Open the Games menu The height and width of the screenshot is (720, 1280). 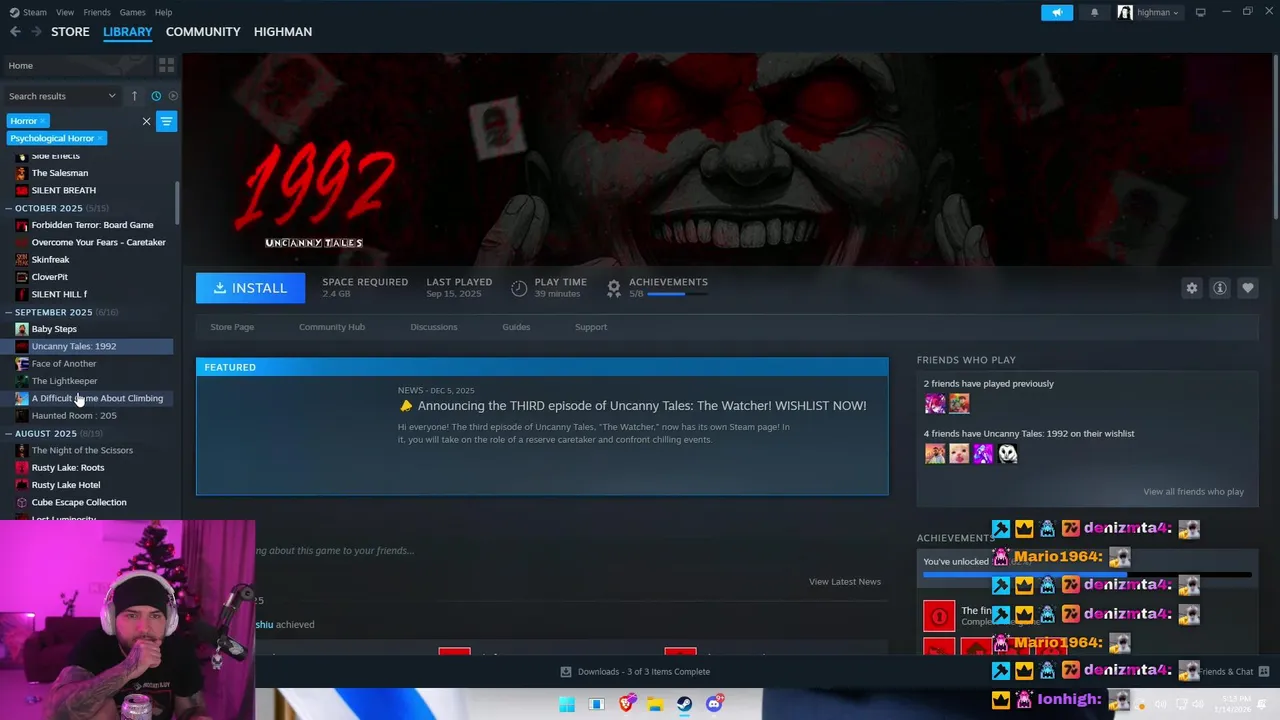click(133, 12)
